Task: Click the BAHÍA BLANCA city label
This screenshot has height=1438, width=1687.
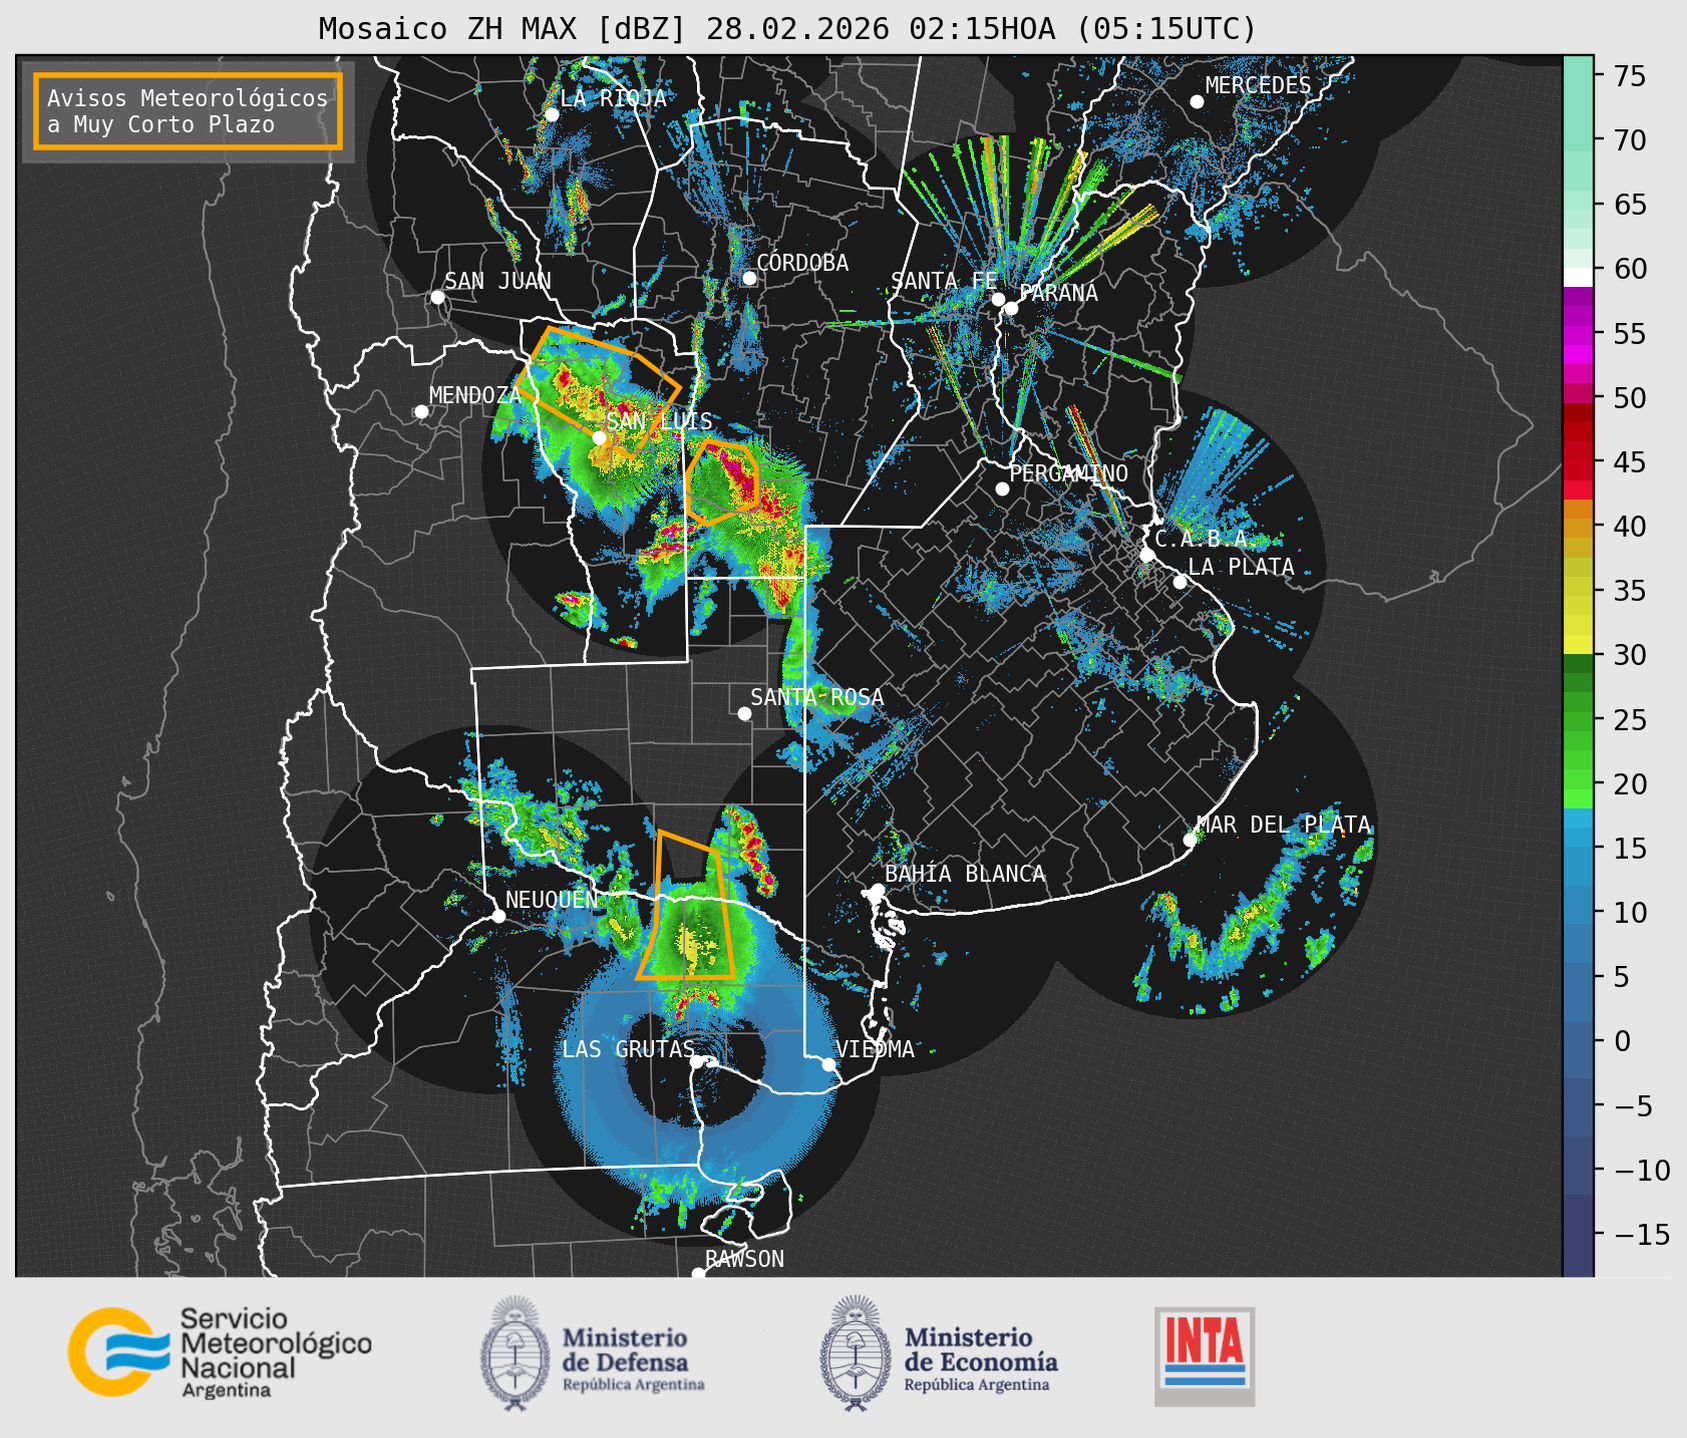Action: pyautogui.click(x=965, y=873)
